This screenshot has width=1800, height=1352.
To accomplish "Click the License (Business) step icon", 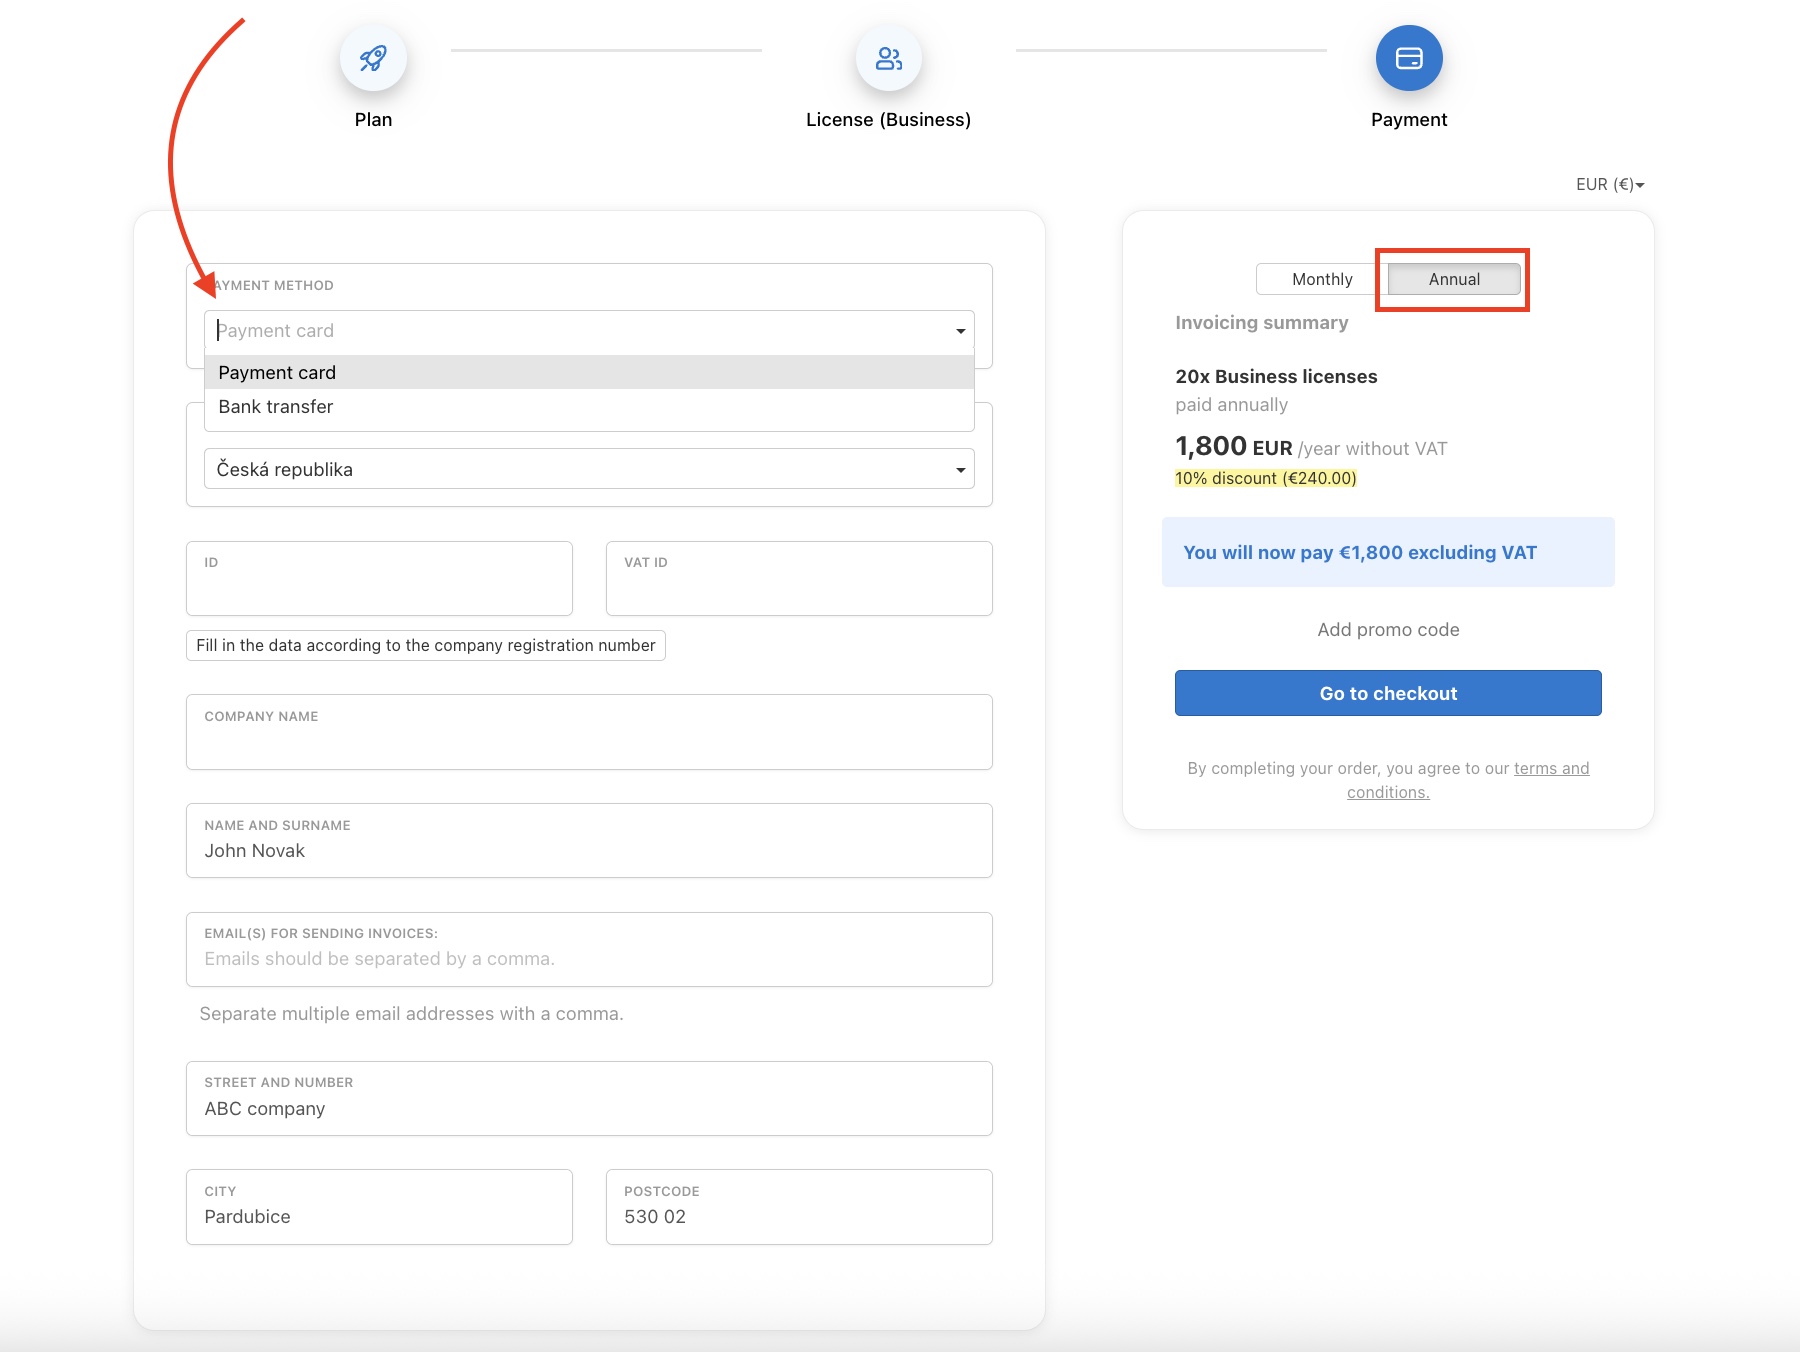I will point(888,58).
